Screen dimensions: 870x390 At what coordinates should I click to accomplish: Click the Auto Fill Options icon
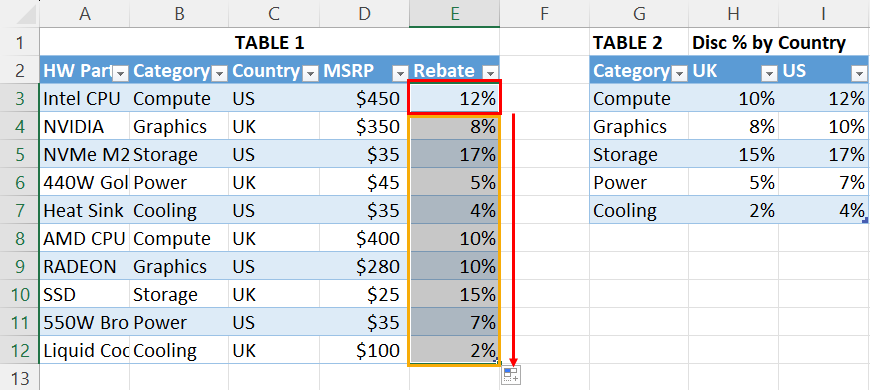point(511,375)
